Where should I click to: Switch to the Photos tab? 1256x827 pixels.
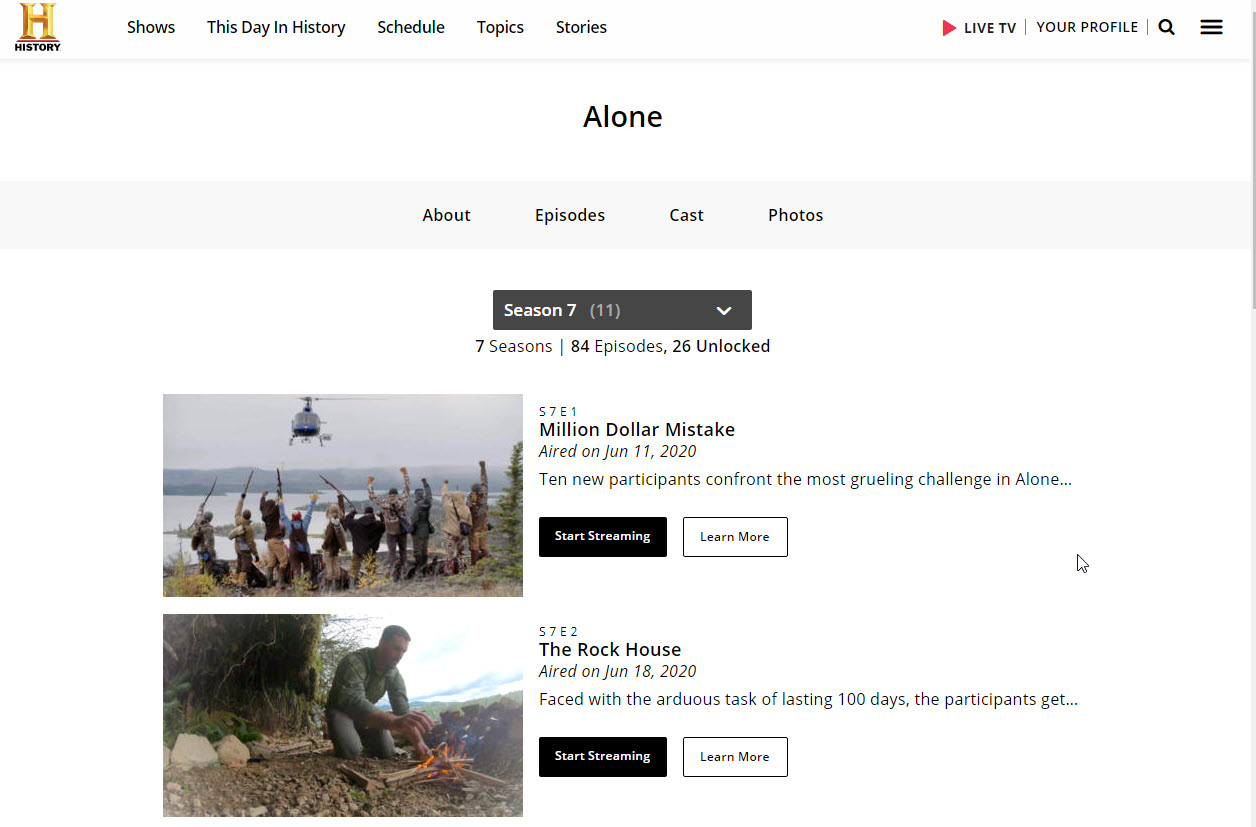coord(796,215)
